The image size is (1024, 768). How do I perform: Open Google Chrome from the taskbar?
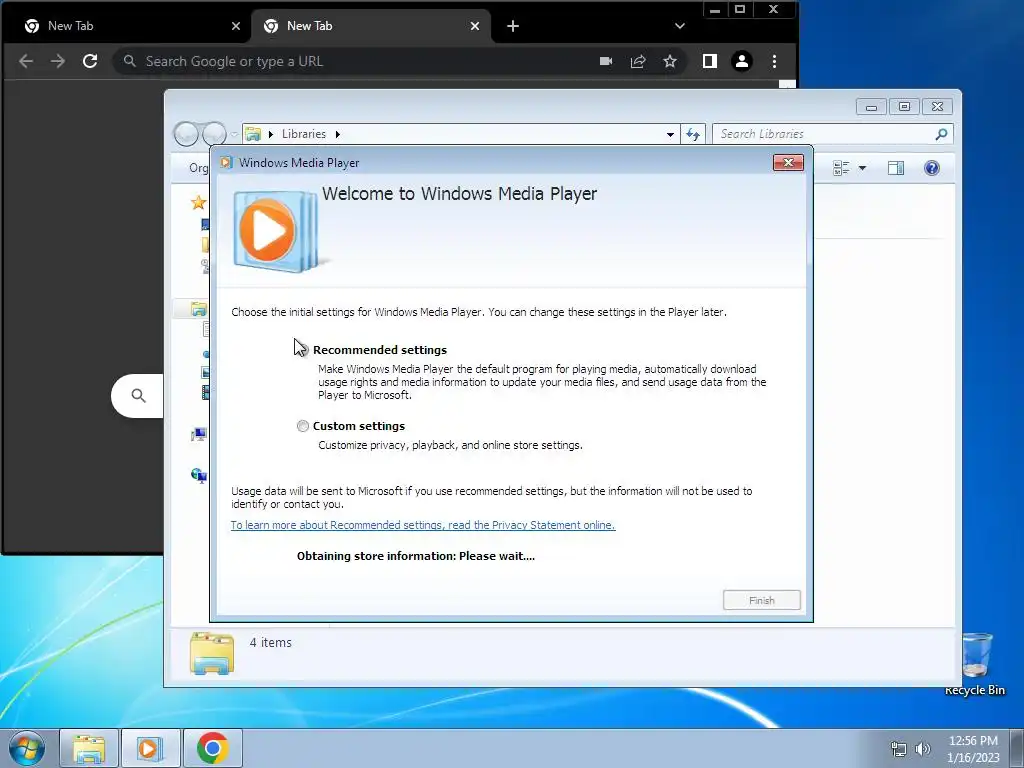point(212,748)
